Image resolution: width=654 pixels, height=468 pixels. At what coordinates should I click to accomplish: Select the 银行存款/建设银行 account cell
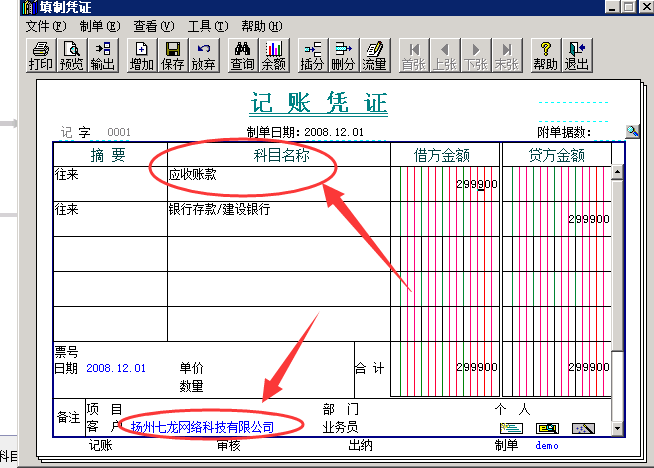279,219
